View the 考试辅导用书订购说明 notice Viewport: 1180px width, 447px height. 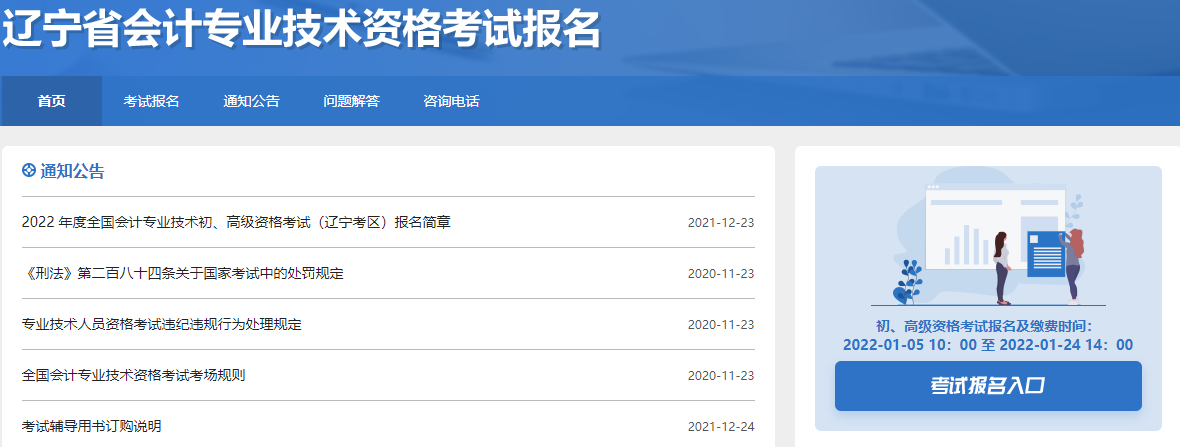coord(91,426)
